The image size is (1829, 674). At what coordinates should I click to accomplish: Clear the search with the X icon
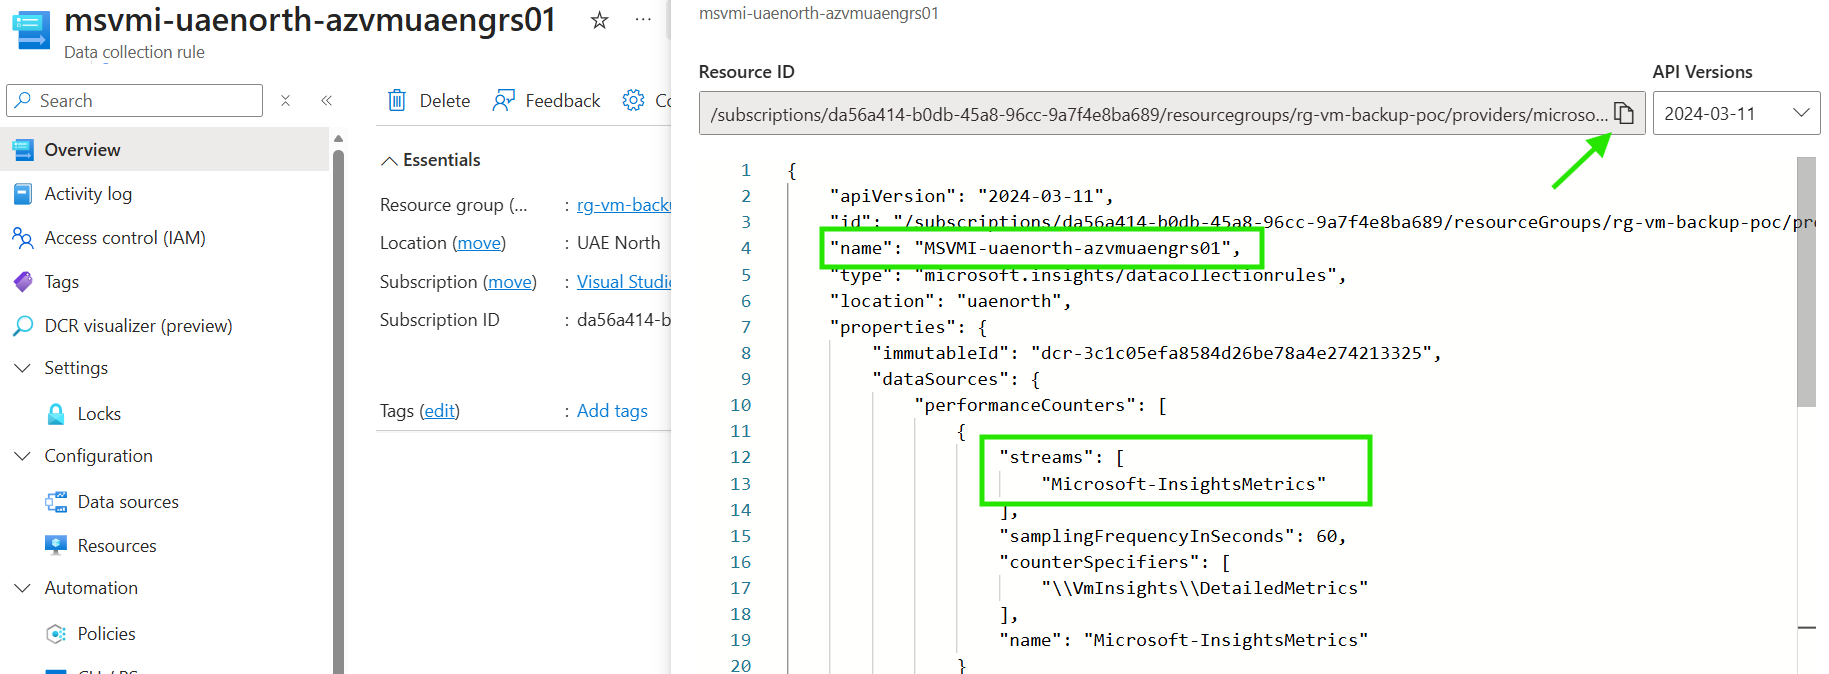[285, 100]
